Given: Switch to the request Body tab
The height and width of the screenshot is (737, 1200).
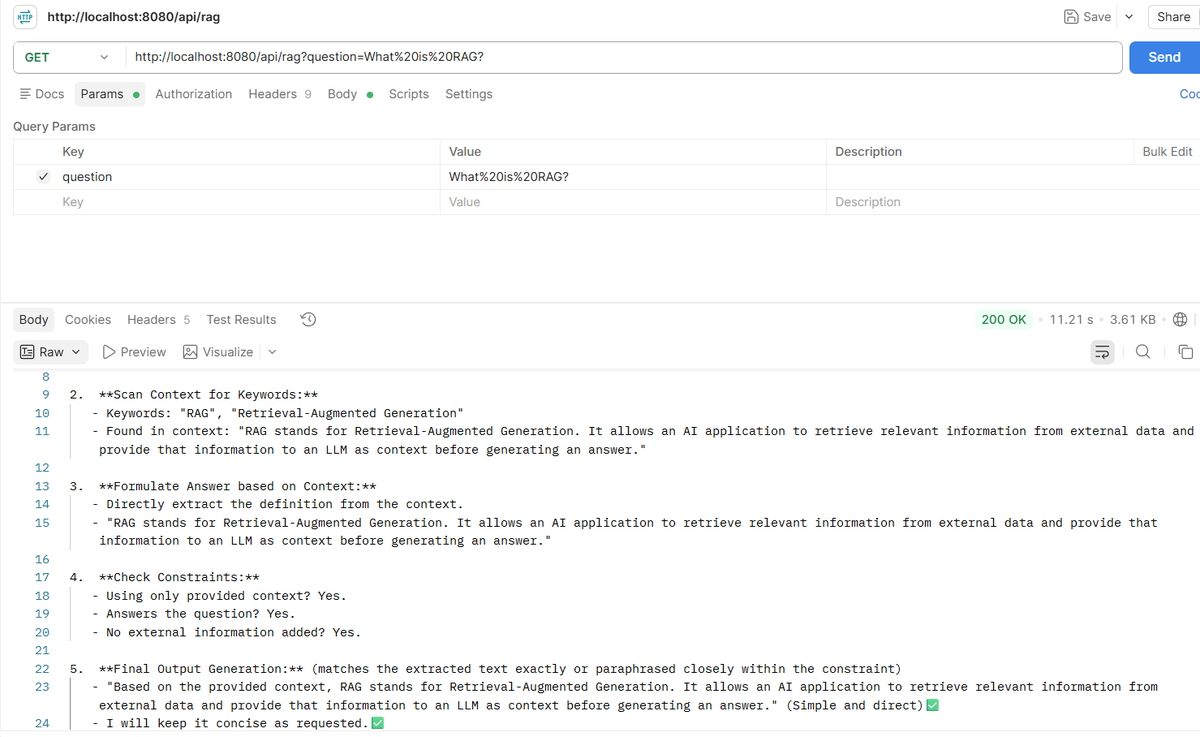Looking at the screenshot, I should pyautogui.click(x=350, y=94).
